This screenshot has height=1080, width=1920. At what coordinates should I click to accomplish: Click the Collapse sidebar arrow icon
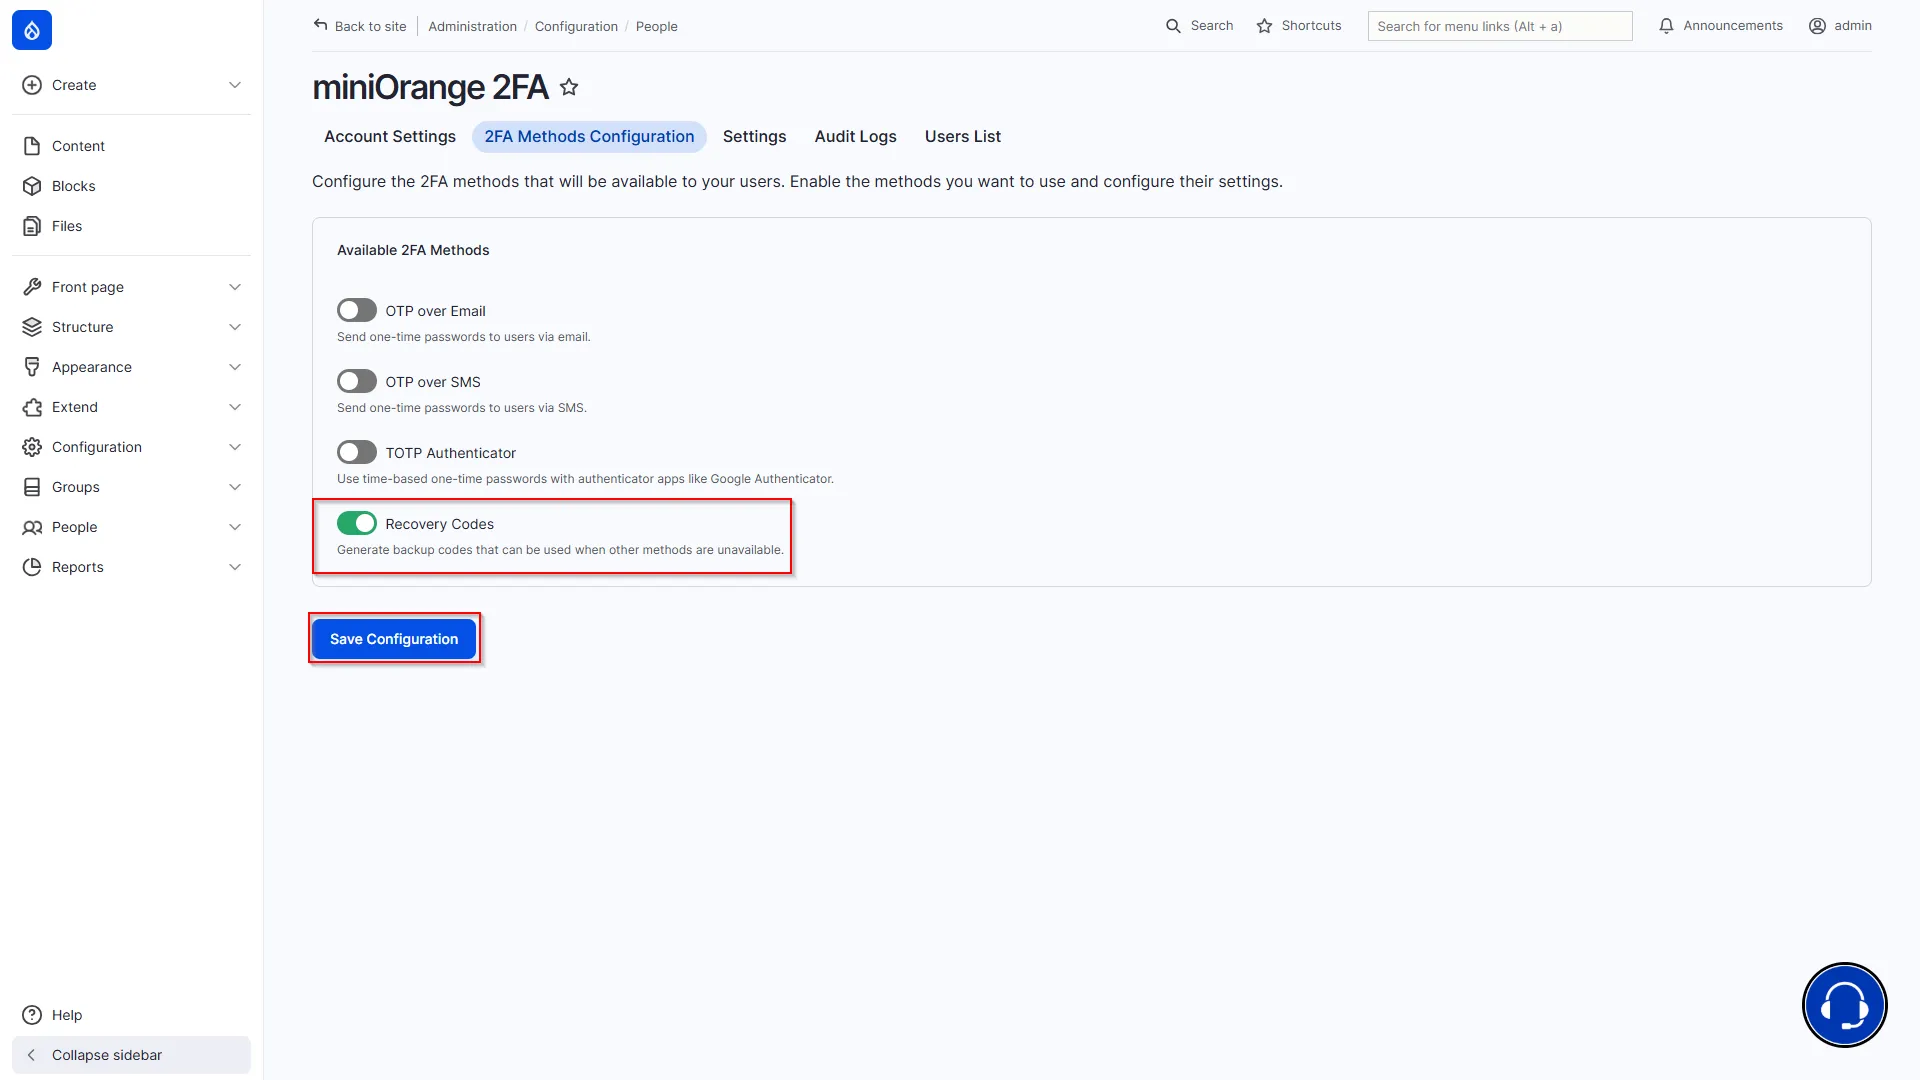point(32,1055)
